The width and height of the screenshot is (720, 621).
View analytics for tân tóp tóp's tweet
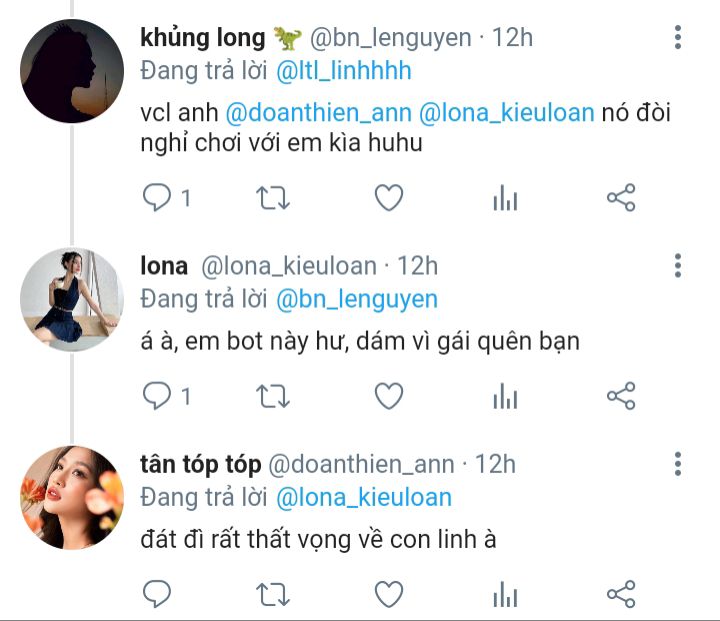[505, 594]
